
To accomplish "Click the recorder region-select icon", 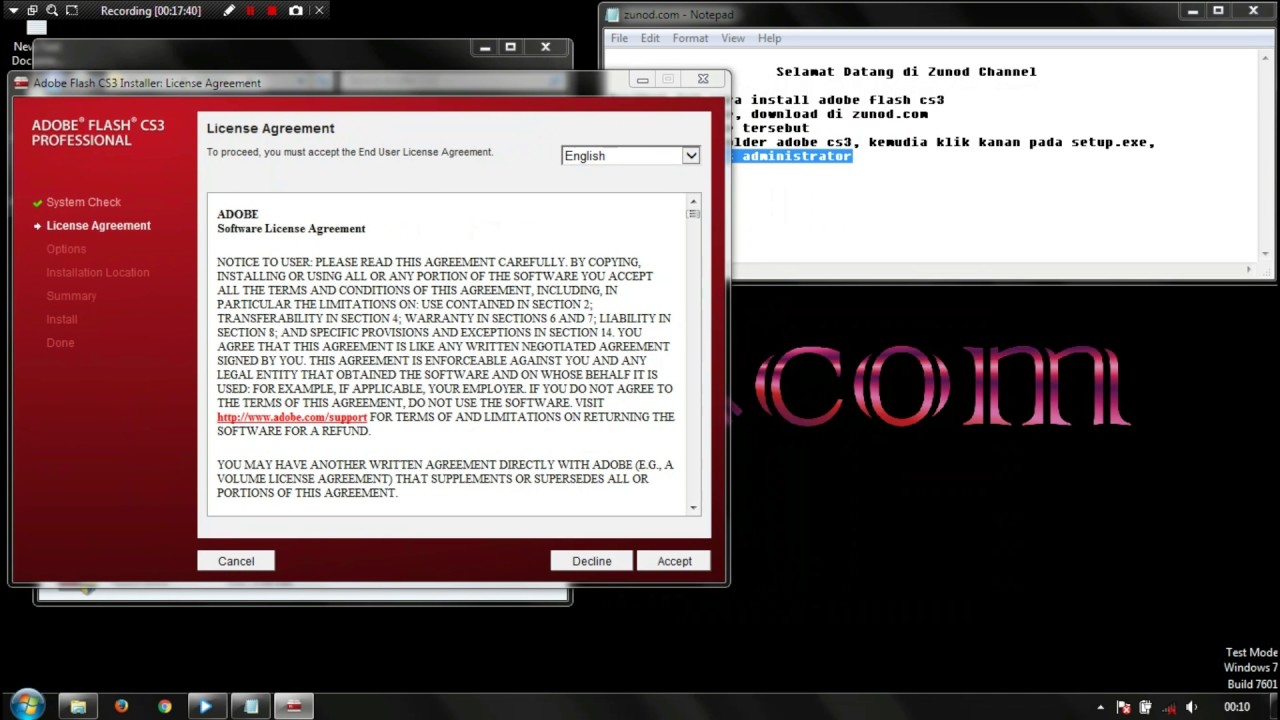I will [x=72, y=11].
